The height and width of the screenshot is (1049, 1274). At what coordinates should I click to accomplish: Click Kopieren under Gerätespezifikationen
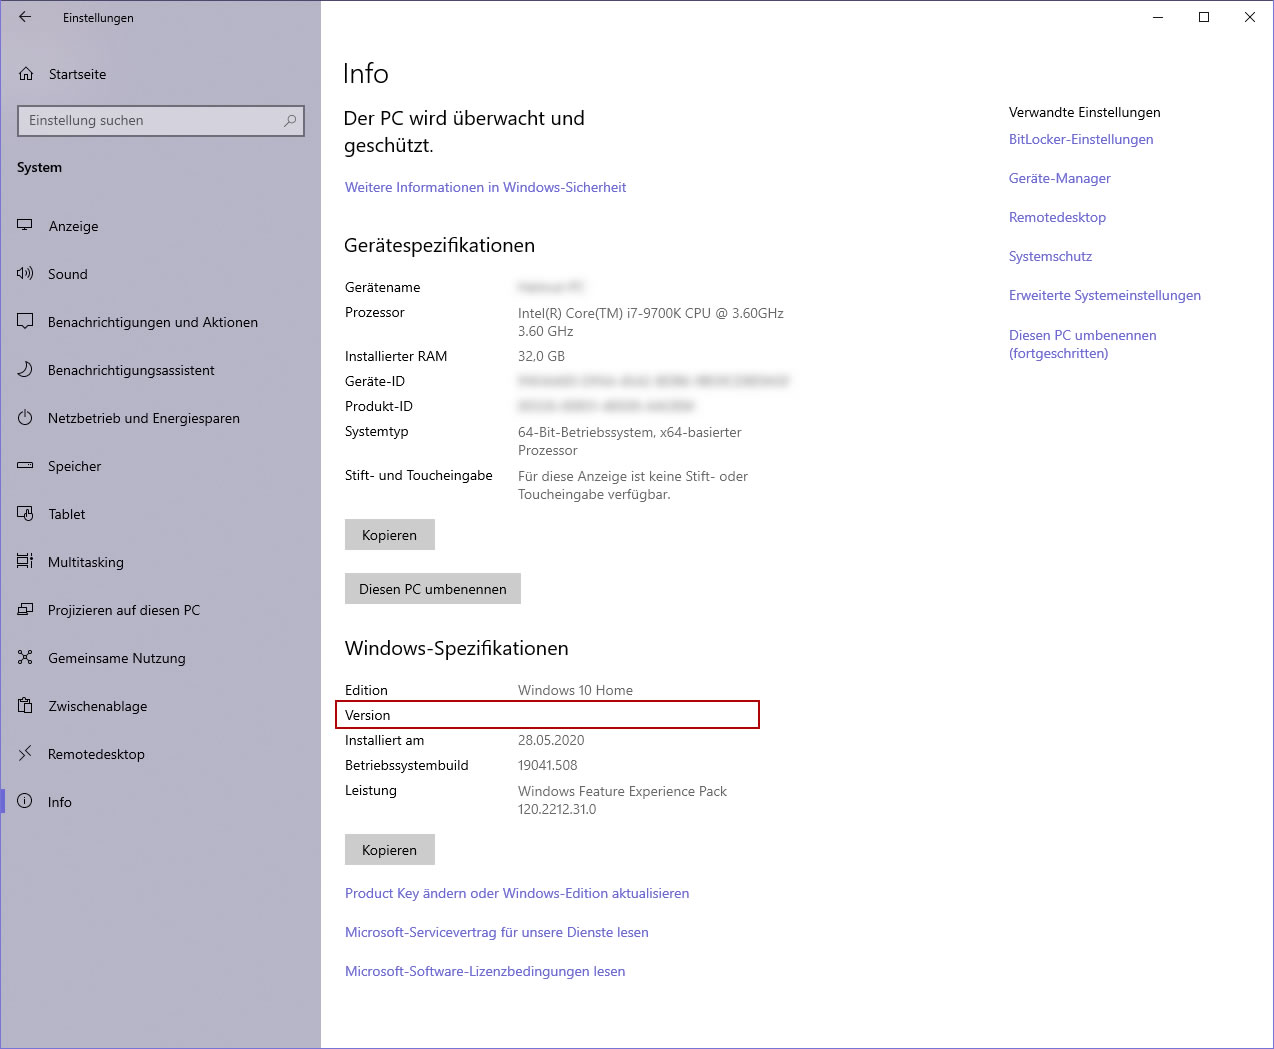[390, 535]
